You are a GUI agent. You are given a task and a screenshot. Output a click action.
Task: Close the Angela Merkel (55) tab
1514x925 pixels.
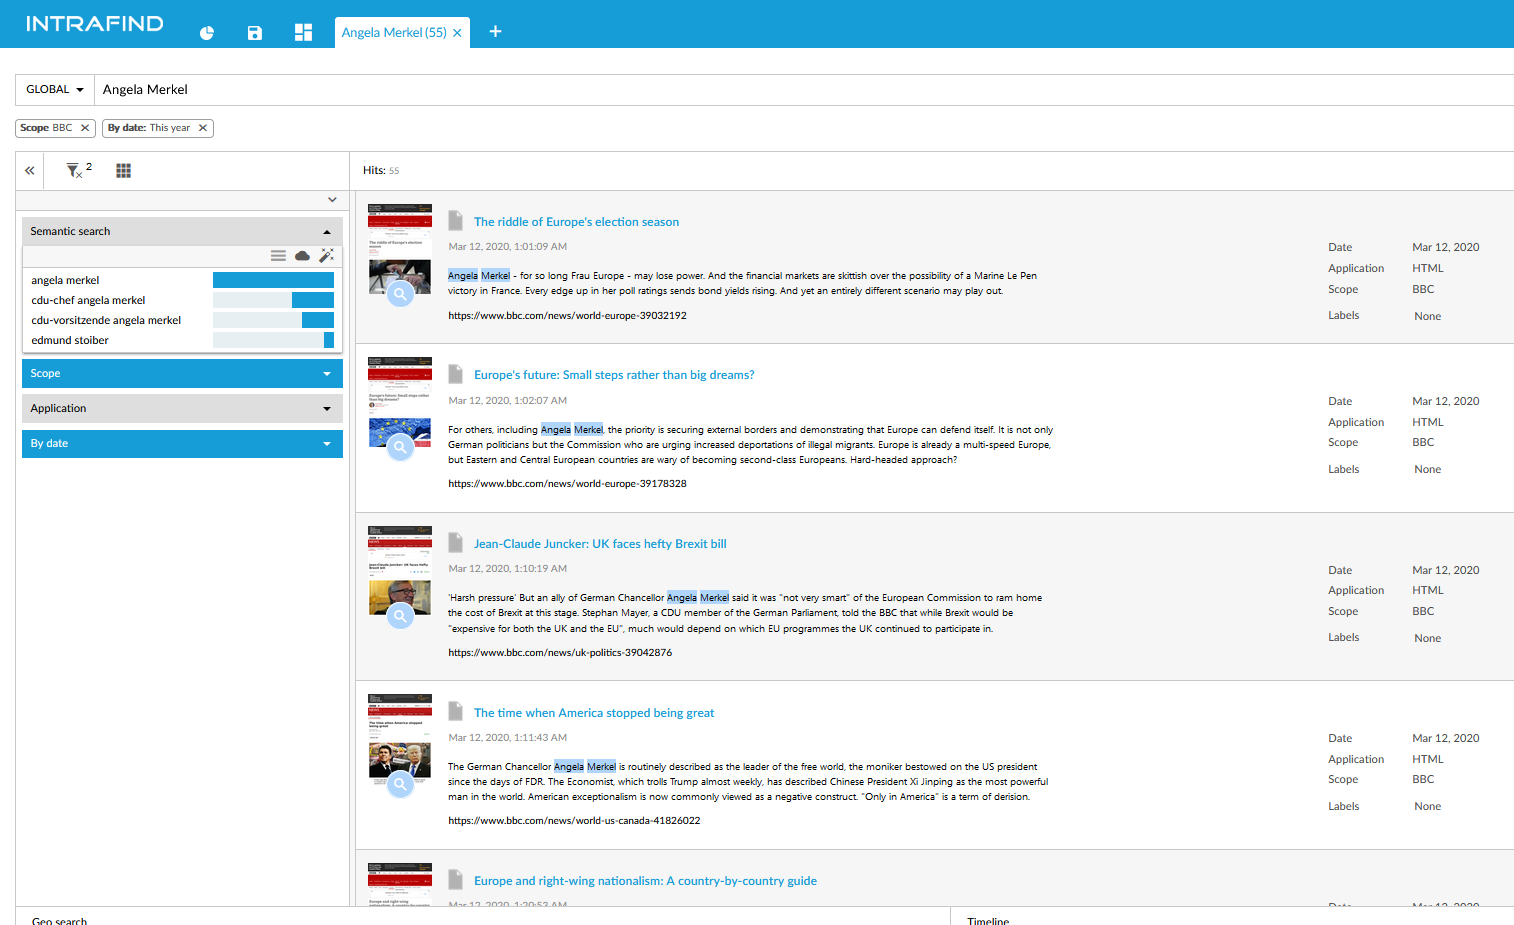click(x=457, y=33)
